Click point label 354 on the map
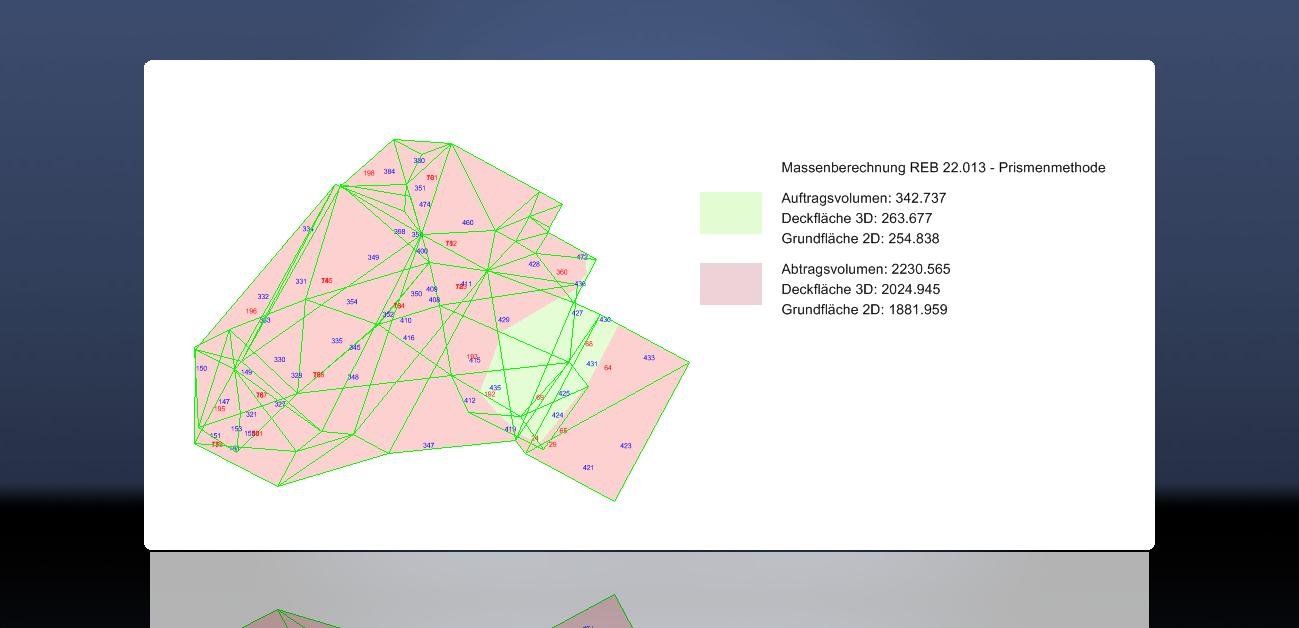This screenshot has height=628, width=1299. click(x=352, y=302)
